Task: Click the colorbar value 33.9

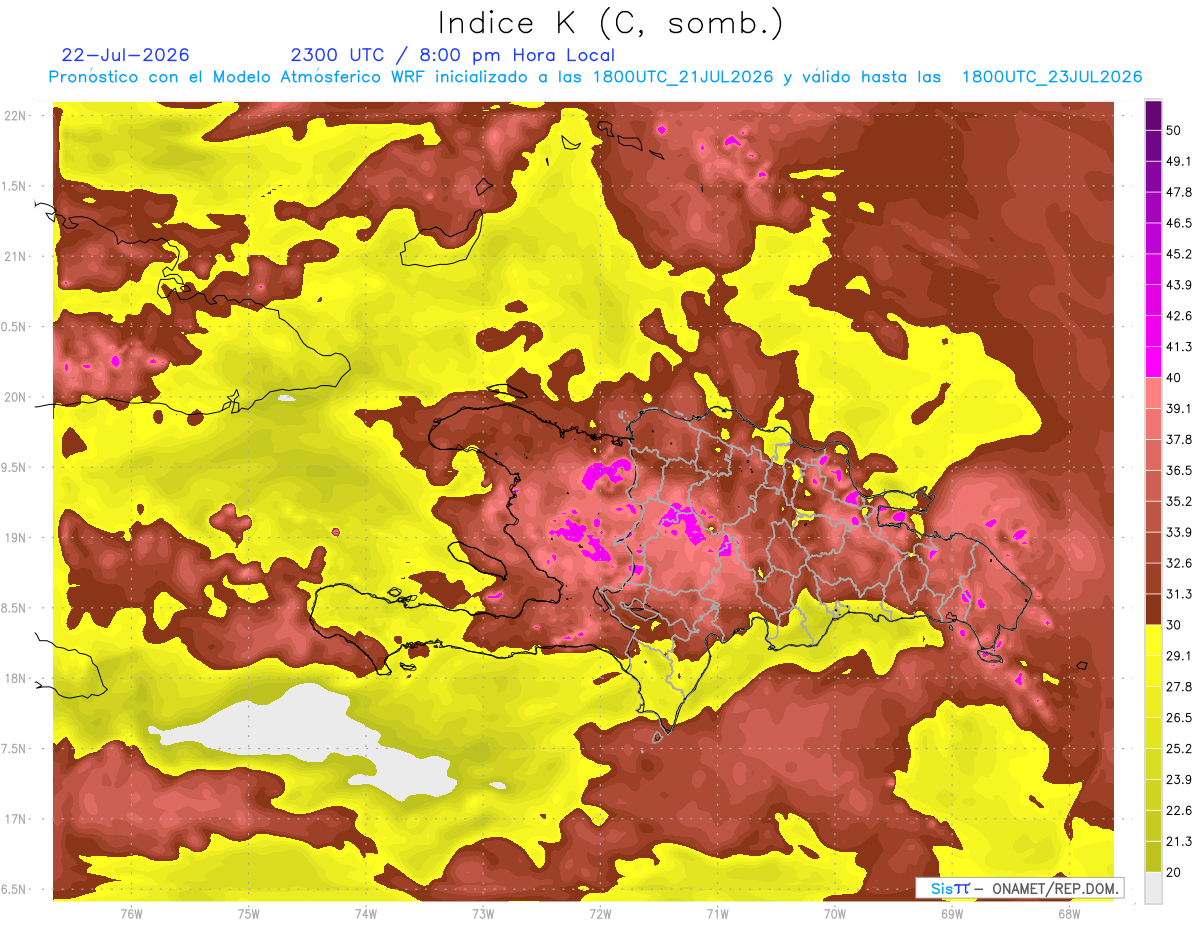Action: [x=1178, y=532]
